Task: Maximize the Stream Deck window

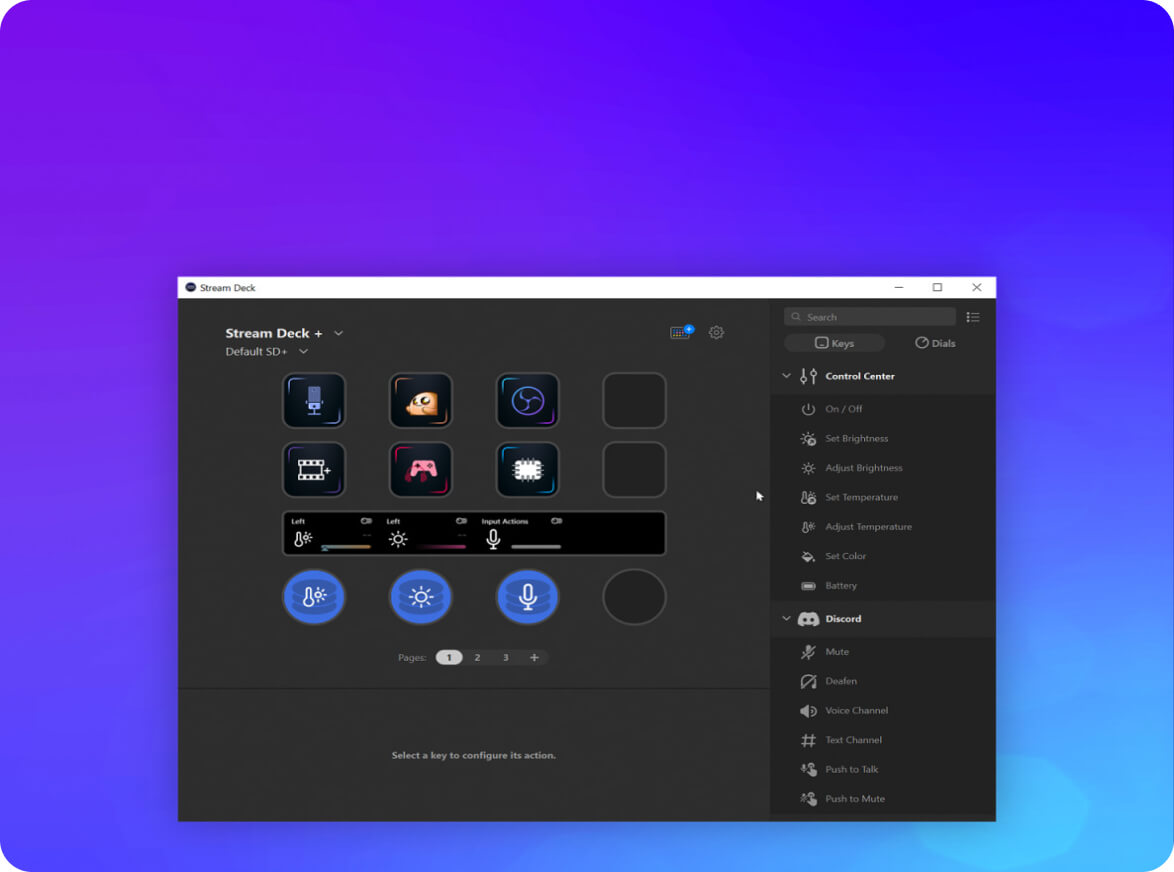Action: [937, 287]
